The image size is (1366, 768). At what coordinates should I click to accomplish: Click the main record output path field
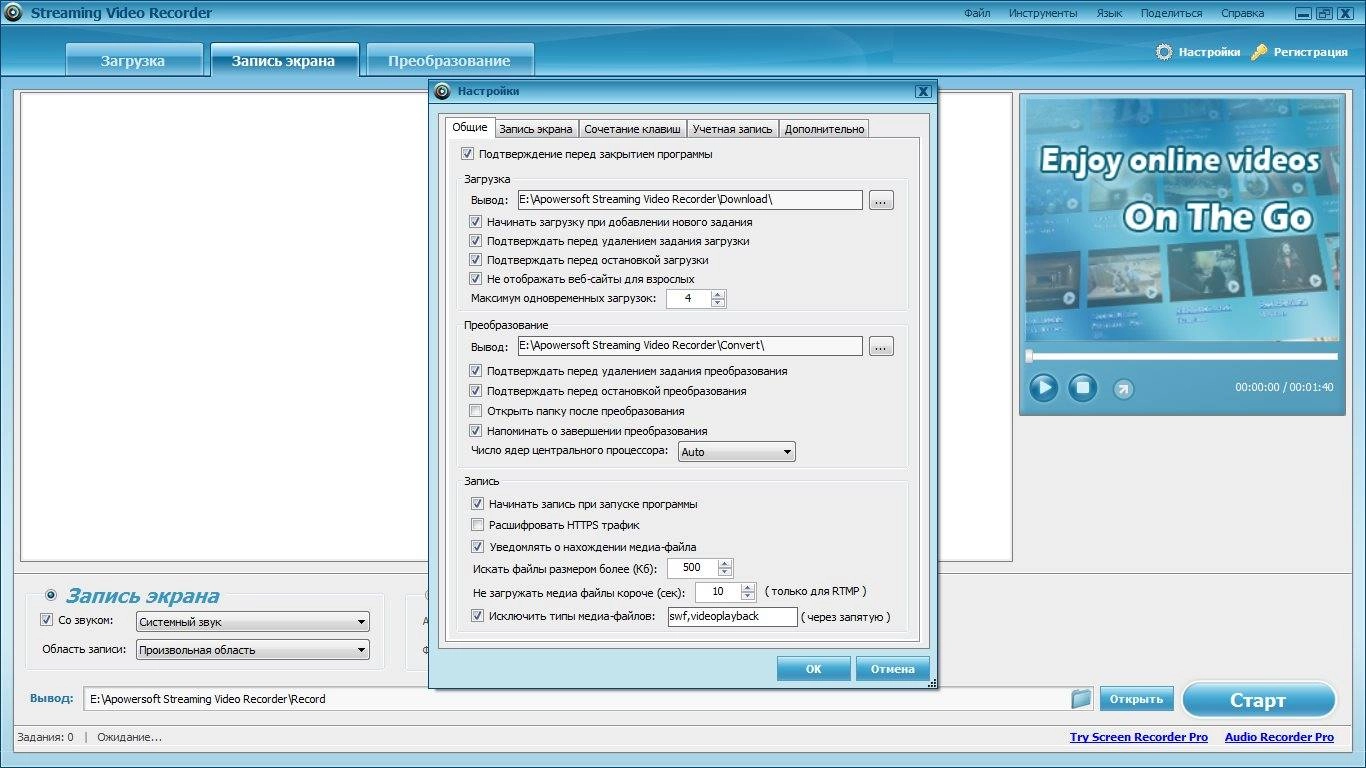575,699
